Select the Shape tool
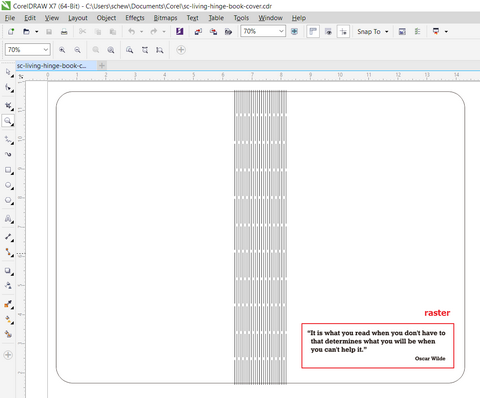480x398 pixels. coord(9,88)
